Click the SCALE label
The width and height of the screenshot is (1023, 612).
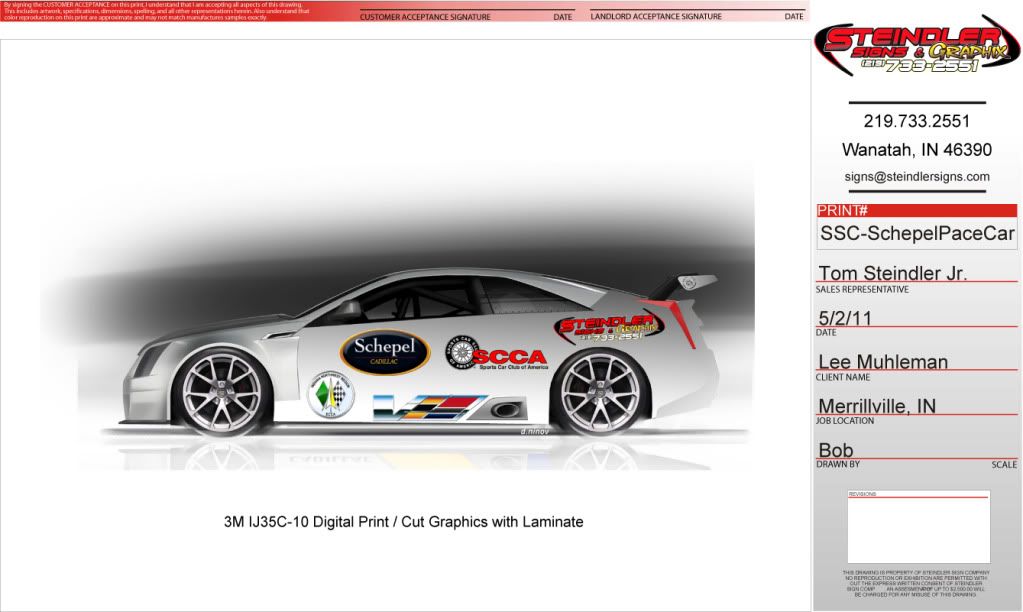tap(1004, 465)
